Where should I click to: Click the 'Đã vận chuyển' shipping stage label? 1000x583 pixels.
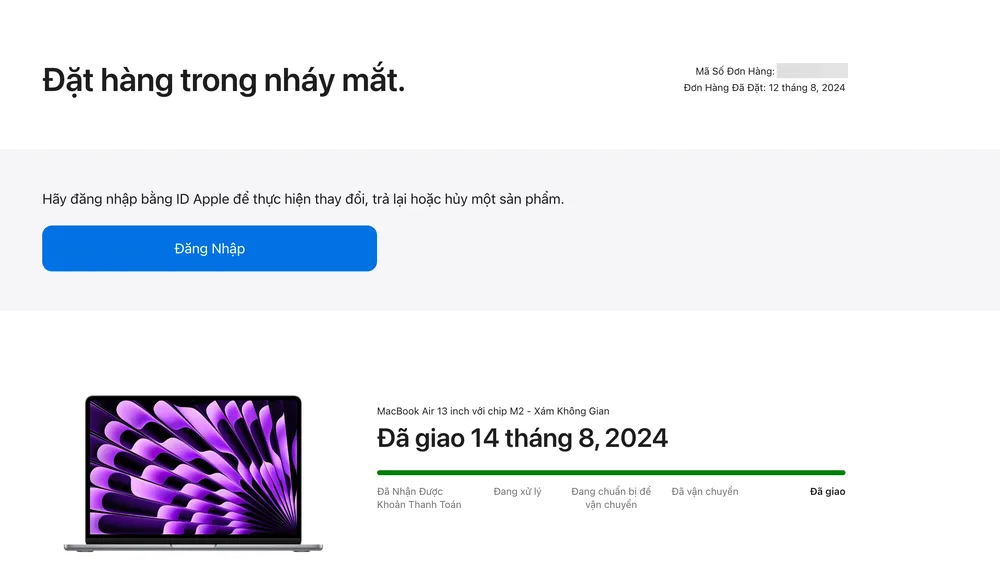[704, 491]
